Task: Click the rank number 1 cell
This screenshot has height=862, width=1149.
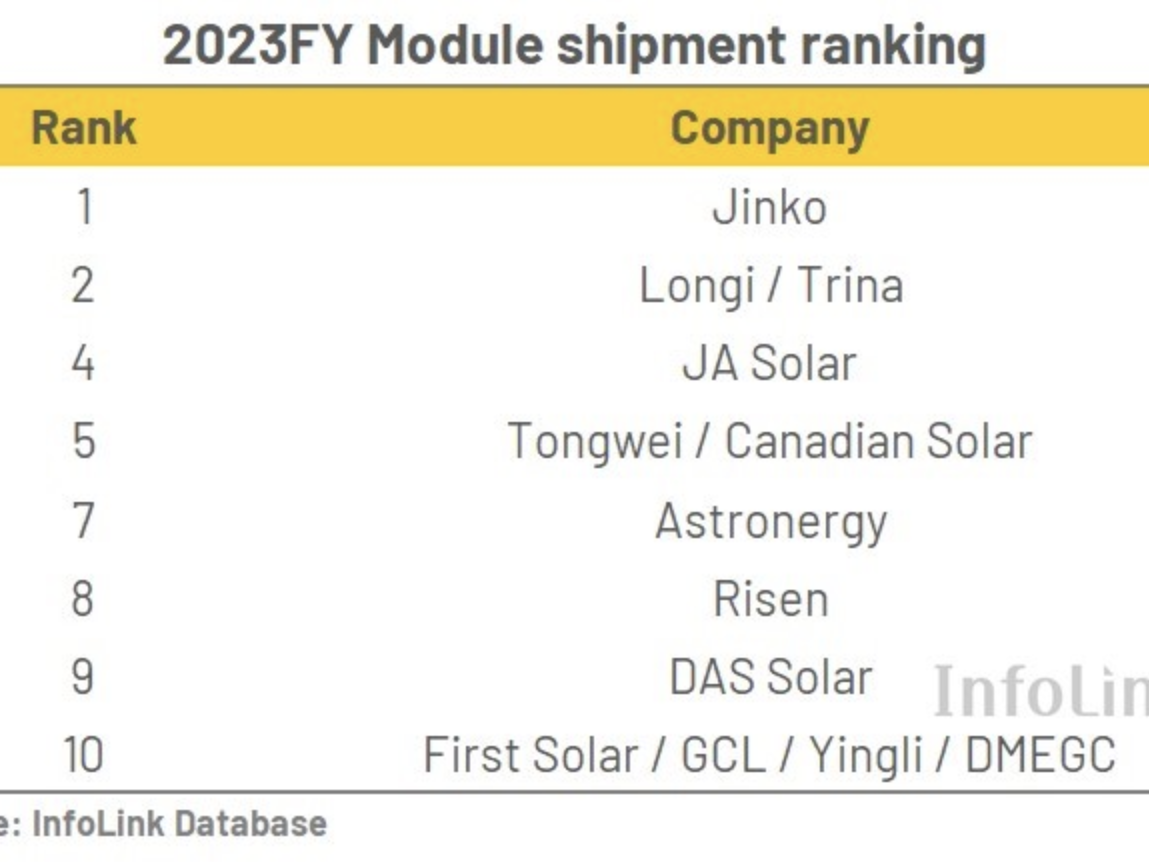Action: point(84,207)
